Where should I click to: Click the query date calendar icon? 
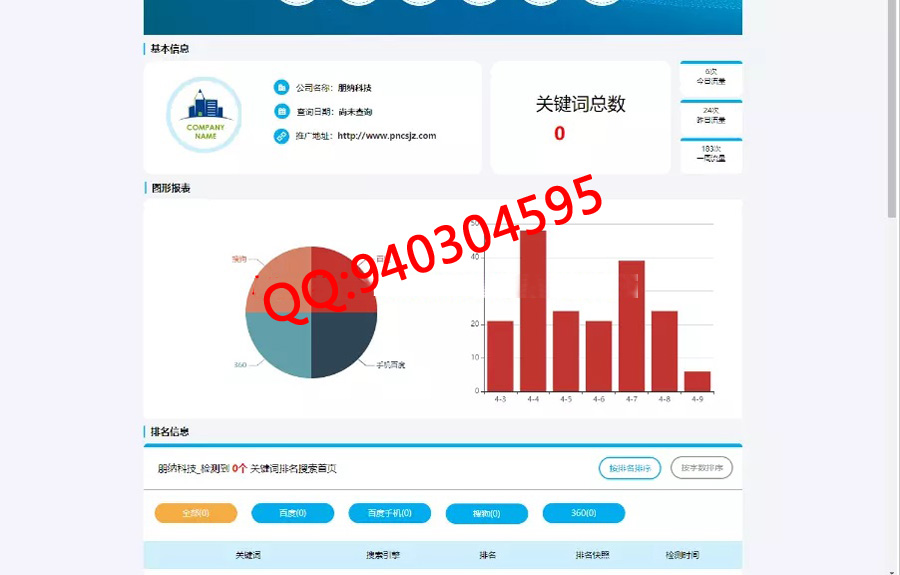(x=282, y=112)
